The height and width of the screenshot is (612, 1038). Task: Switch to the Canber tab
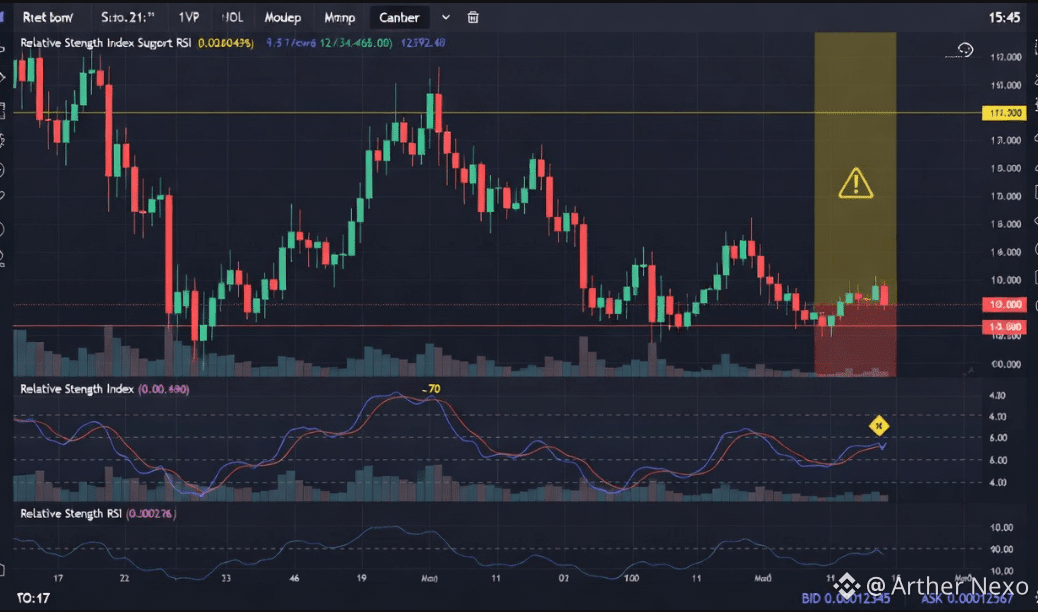point(399,18)
